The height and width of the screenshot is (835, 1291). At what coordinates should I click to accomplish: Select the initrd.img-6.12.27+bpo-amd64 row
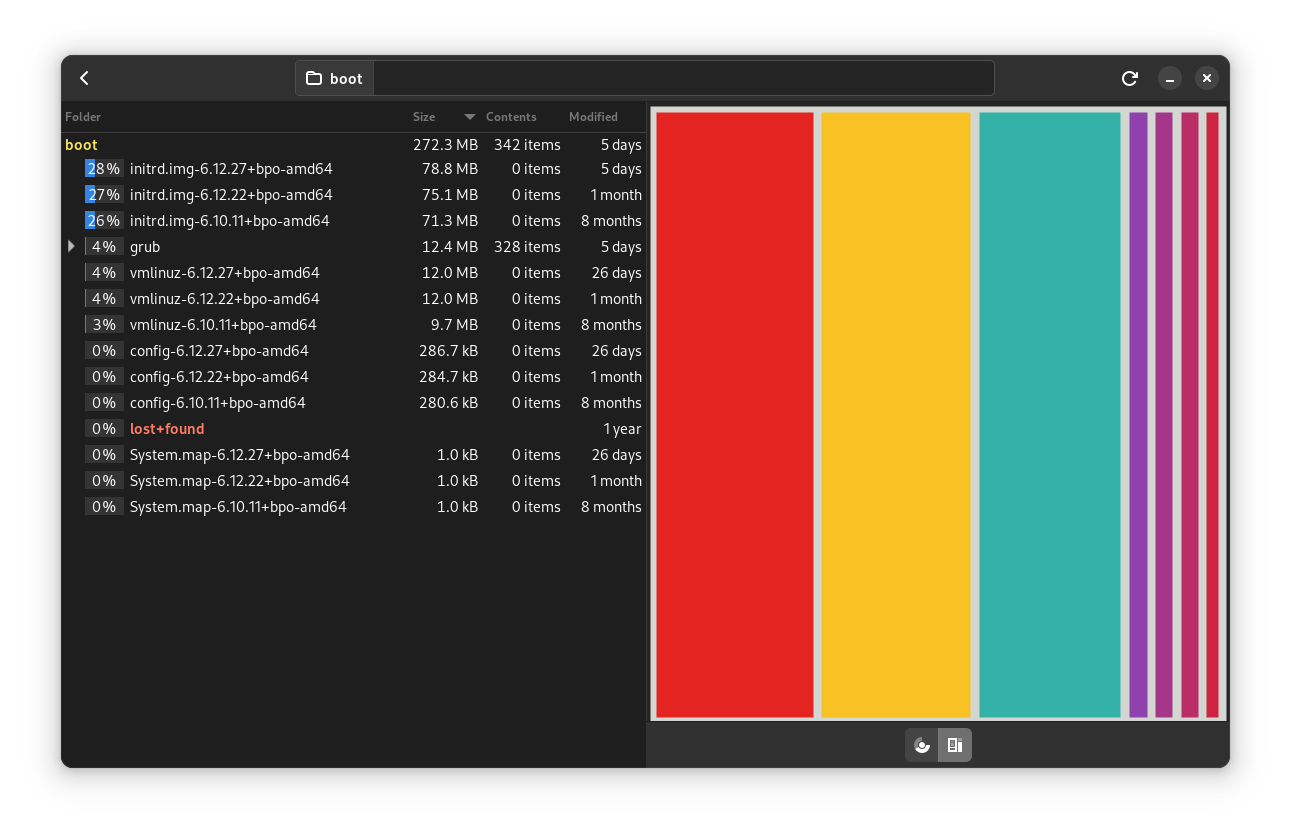[230, 168]
